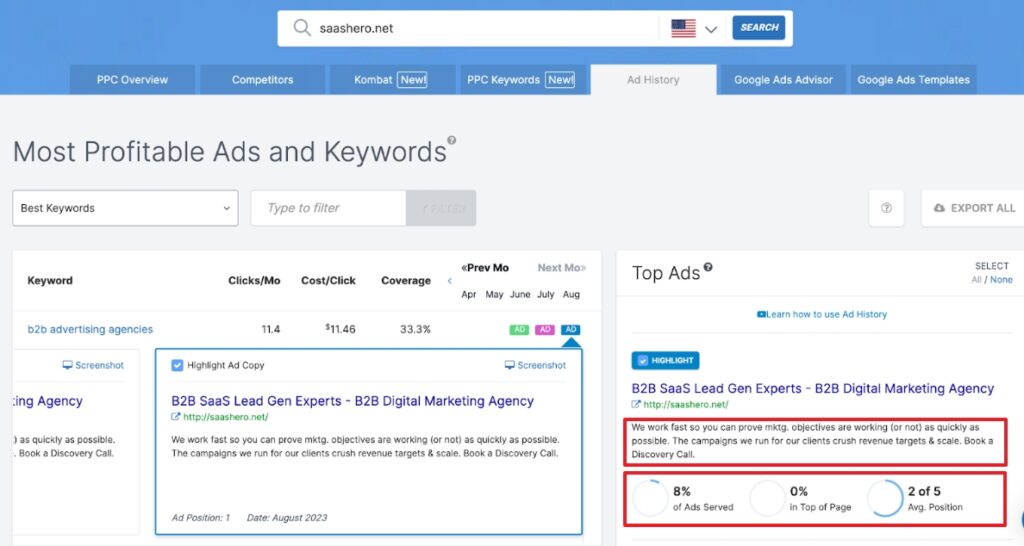This screenshot has height=546, width=1024.
Task: Go to previous months with Prev Mo
Action: click(x=484, y=268)
